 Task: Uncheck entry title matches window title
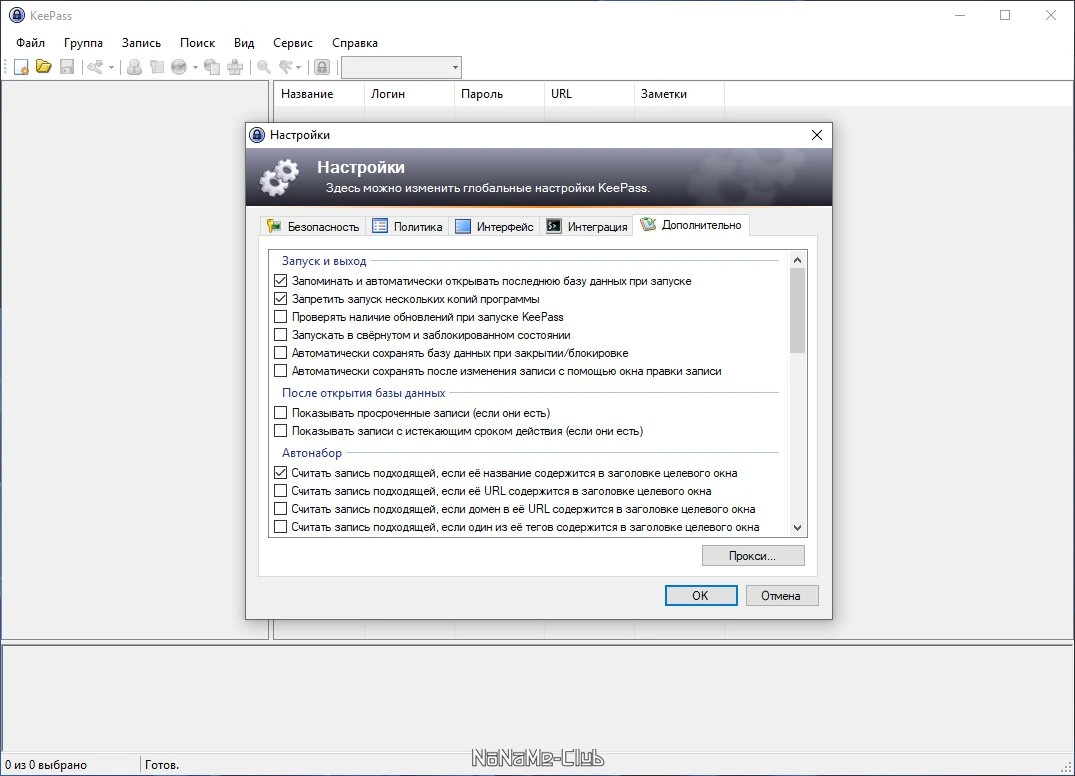(x=280, y=472)
